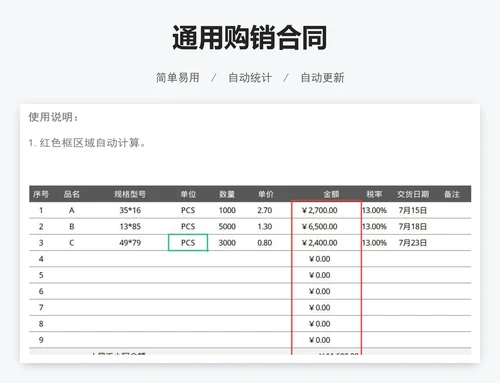Click serial number 2 in the table
The height and width of the screenshot is (383, 500).
click(x=41, y=227)
